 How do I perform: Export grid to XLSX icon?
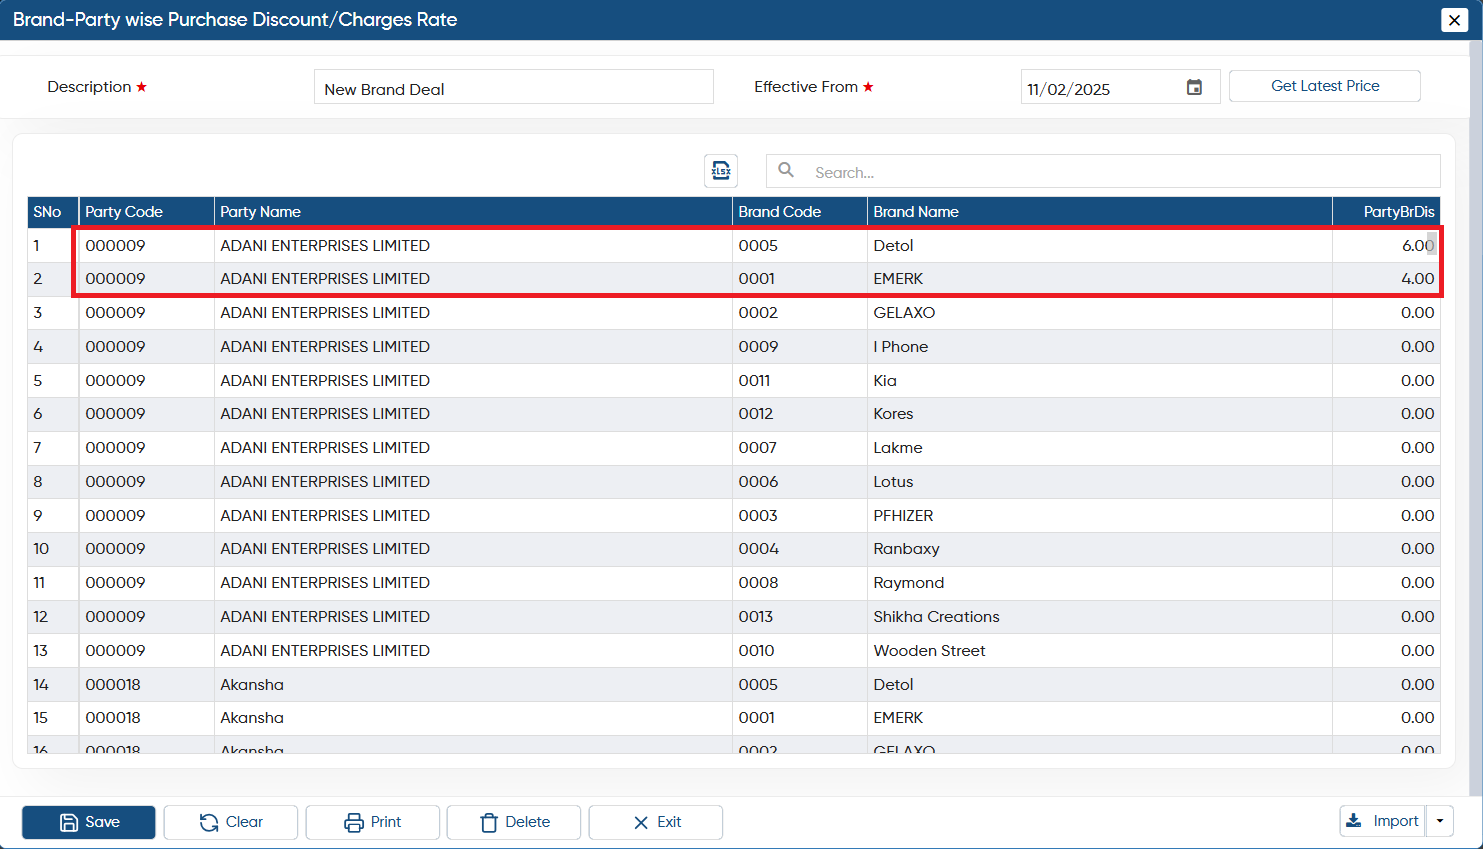point(721,171)
